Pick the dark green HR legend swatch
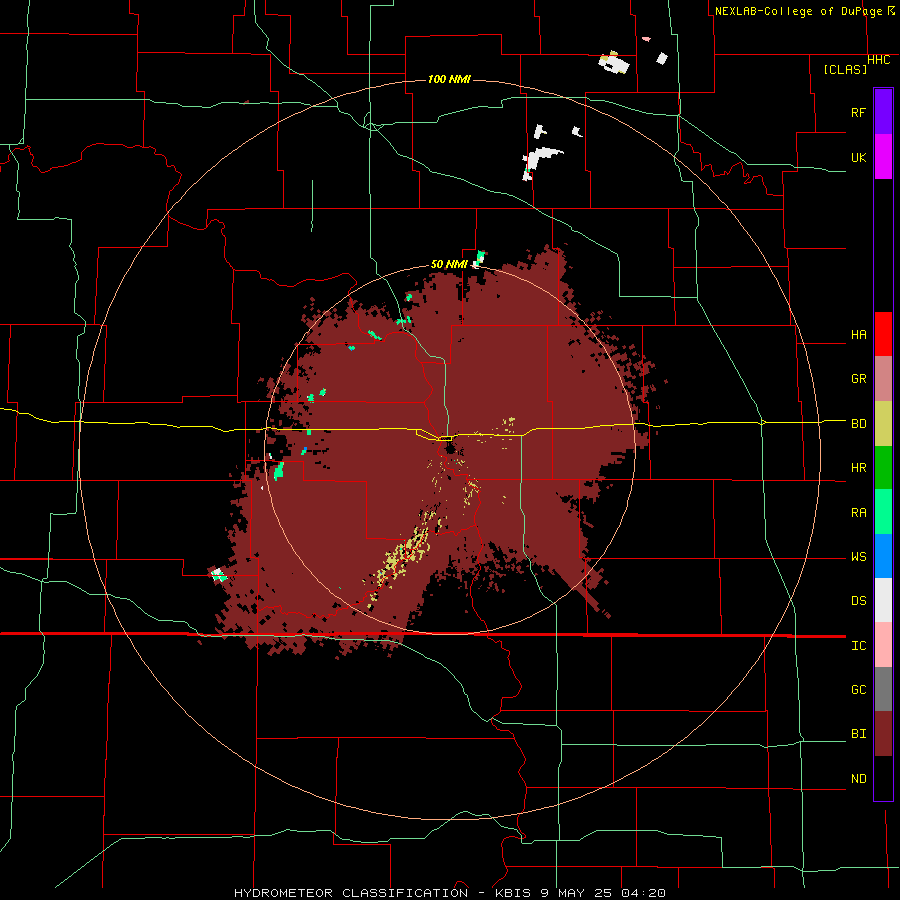This screenshot has width=900, height=900. click(x=883, y=468)
